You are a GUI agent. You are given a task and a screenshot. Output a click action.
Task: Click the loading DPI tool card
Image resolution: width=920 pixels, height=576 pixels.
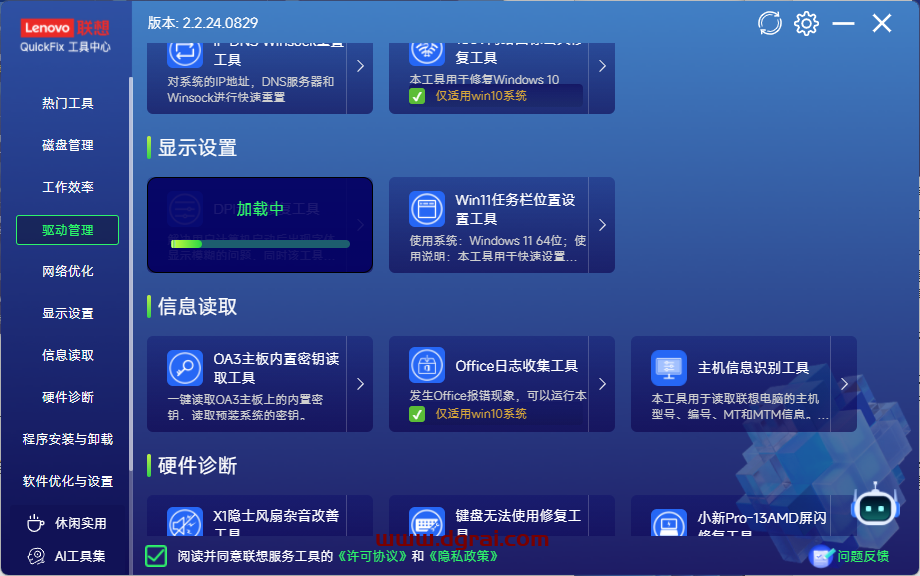[260, 225]
